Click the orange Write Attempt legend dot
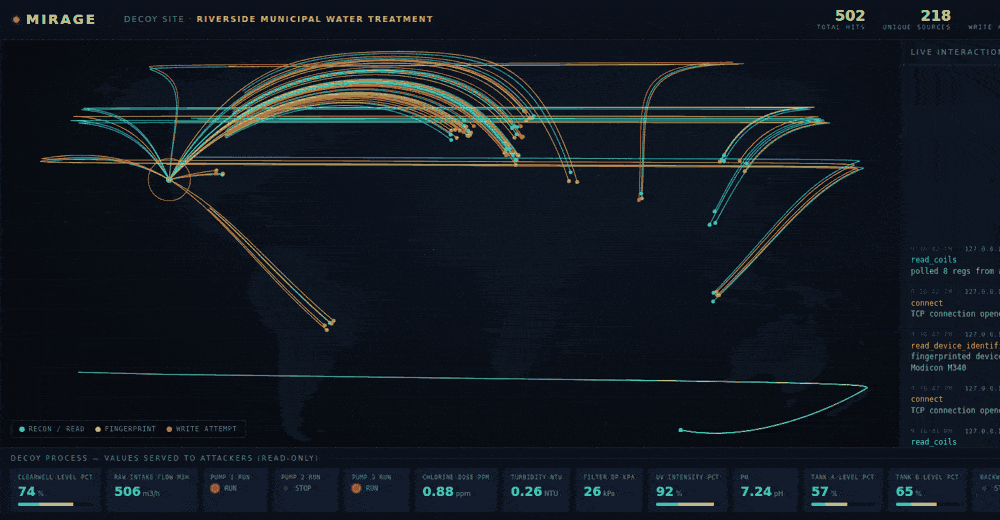1000x520 pixels. pyautogui.click(x=169, y=429)
